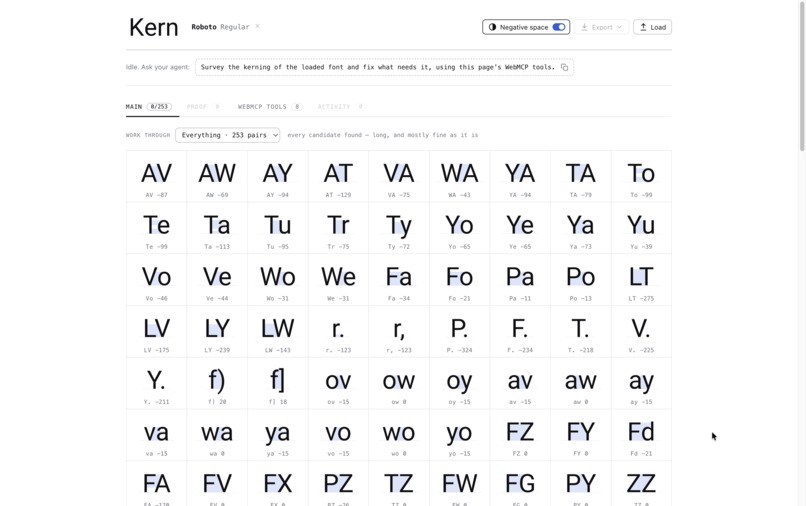This screenshot has width=806, height=506.
Task: Select the LV pair cell
Action: click(156, 332)
